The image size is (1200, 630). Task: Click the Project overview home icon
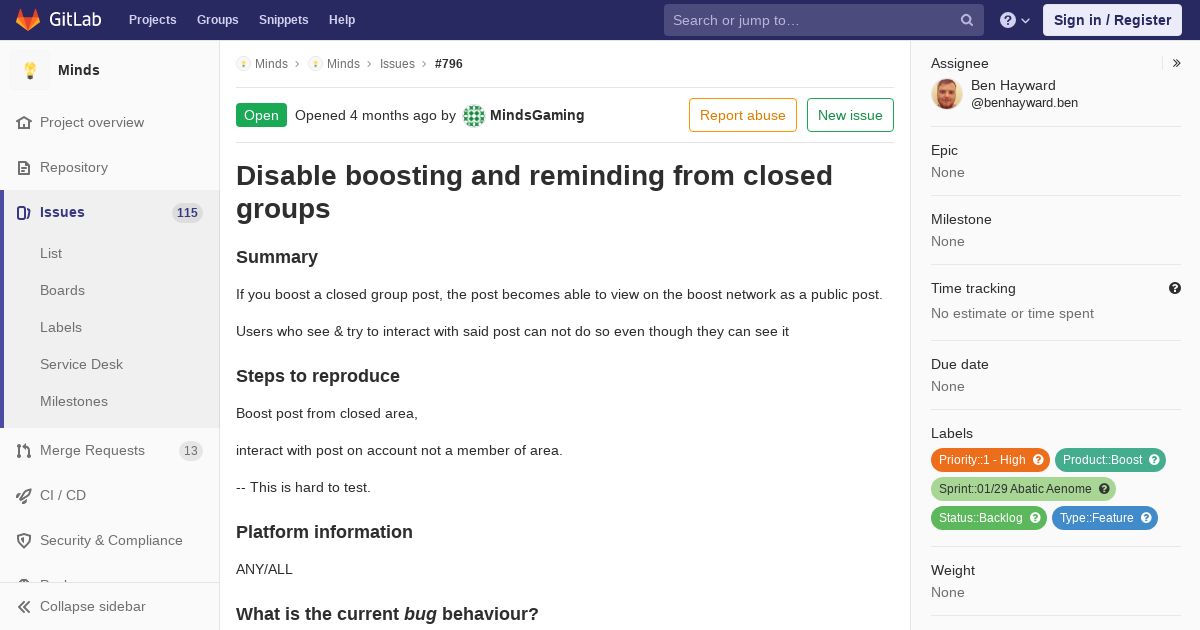24,122
